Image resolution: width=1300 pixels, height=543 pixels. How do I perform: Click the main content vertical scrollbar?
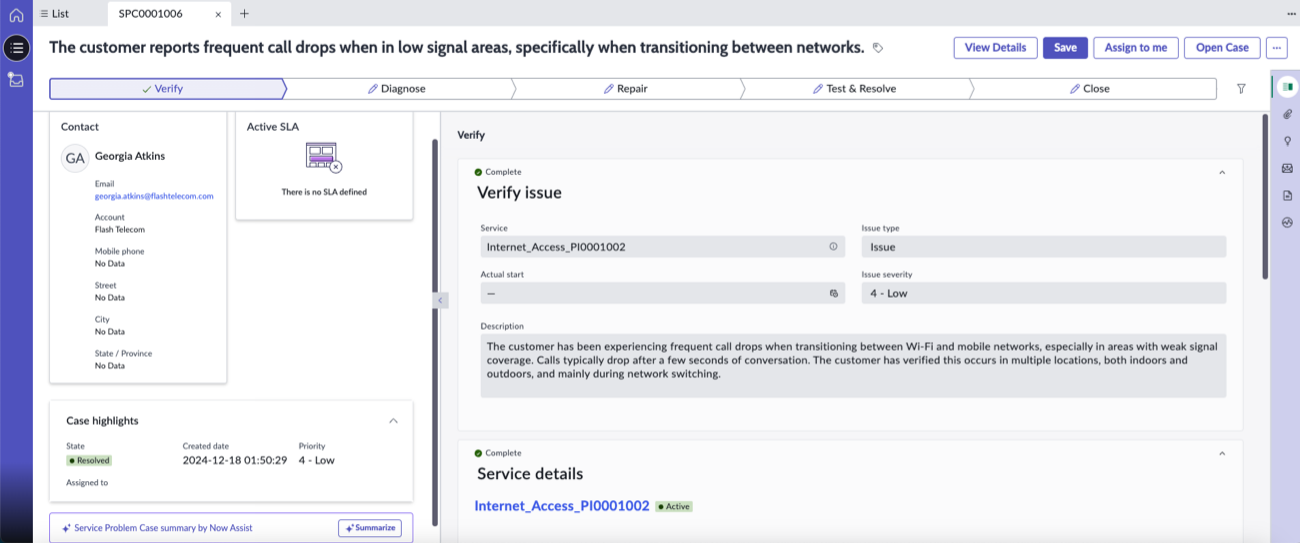coord(1265,196)
